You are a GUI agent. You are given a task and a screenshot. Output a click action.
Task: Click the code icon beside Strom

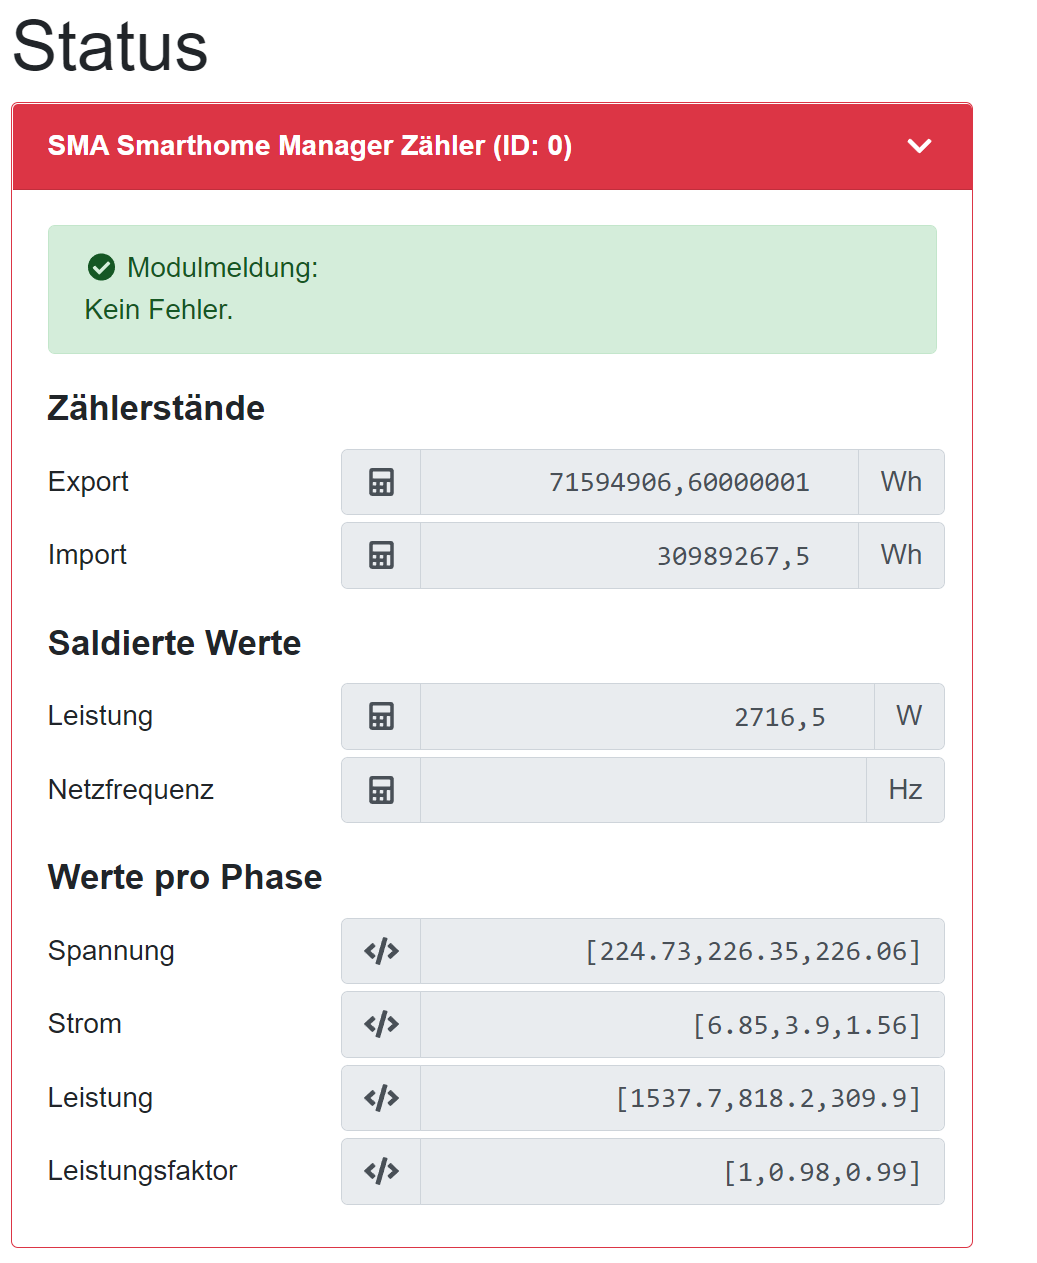click(381, 1024)
